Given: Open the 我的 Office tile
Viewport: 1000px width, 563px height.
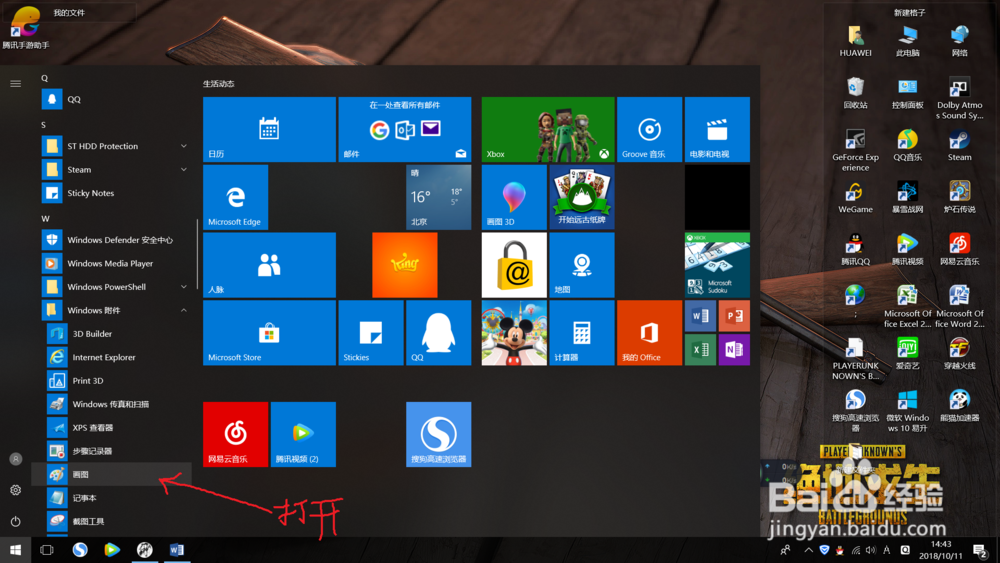Looking at the screenshot, I should [649, 333].
